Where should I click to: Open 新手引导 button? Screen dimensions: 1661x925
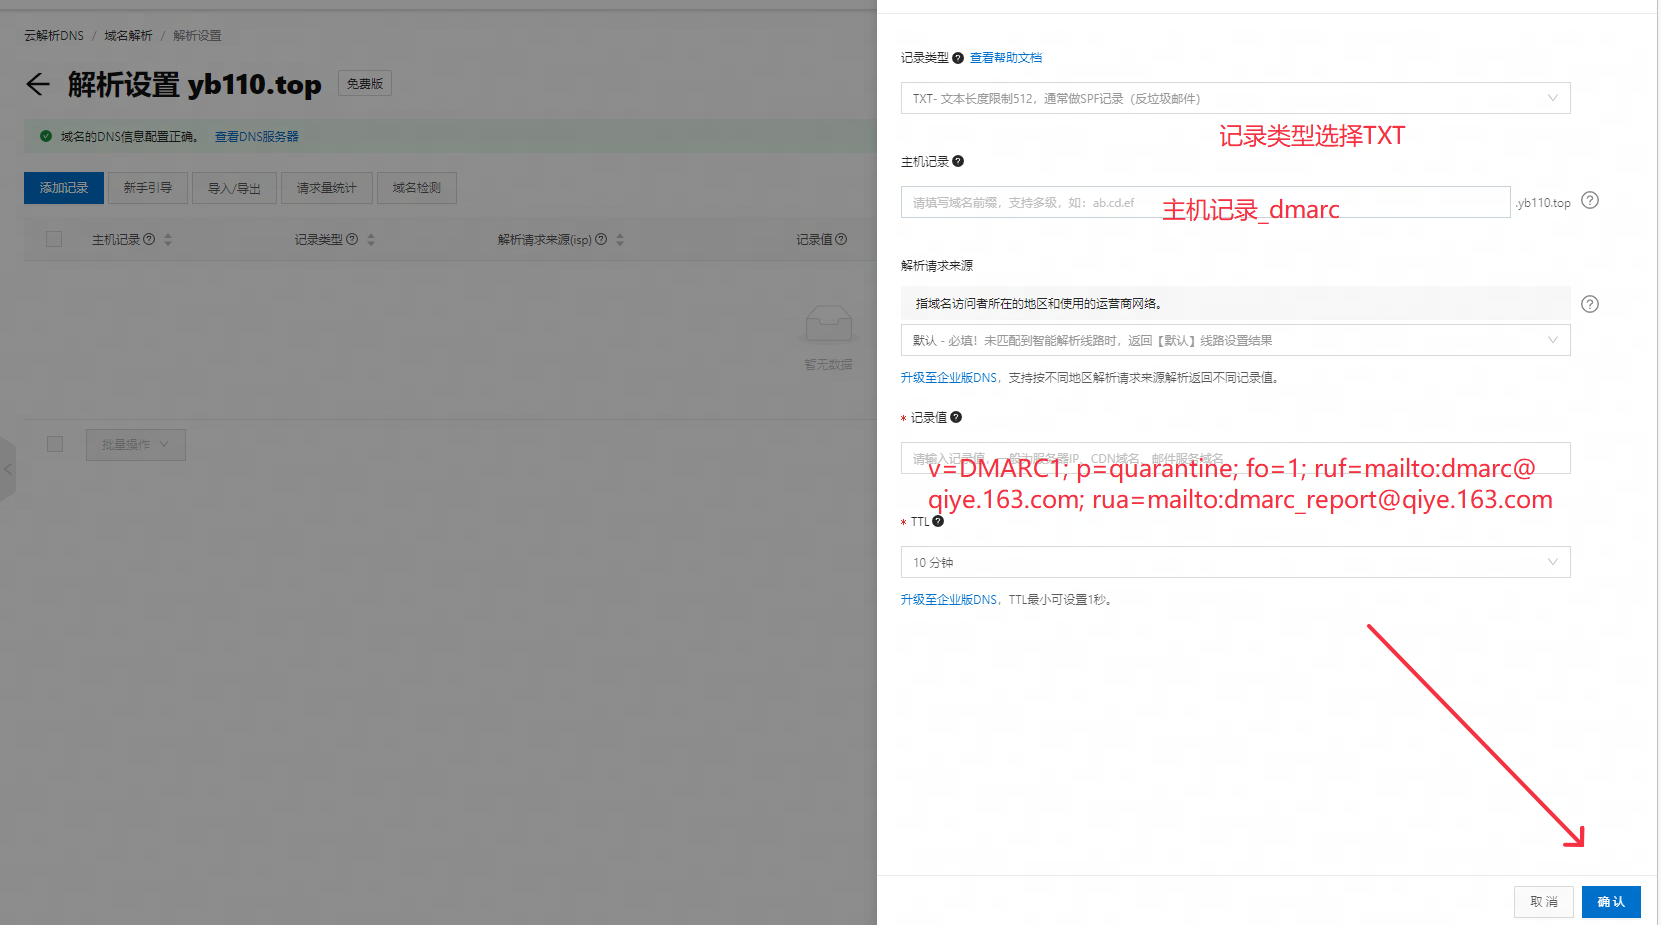148,188
